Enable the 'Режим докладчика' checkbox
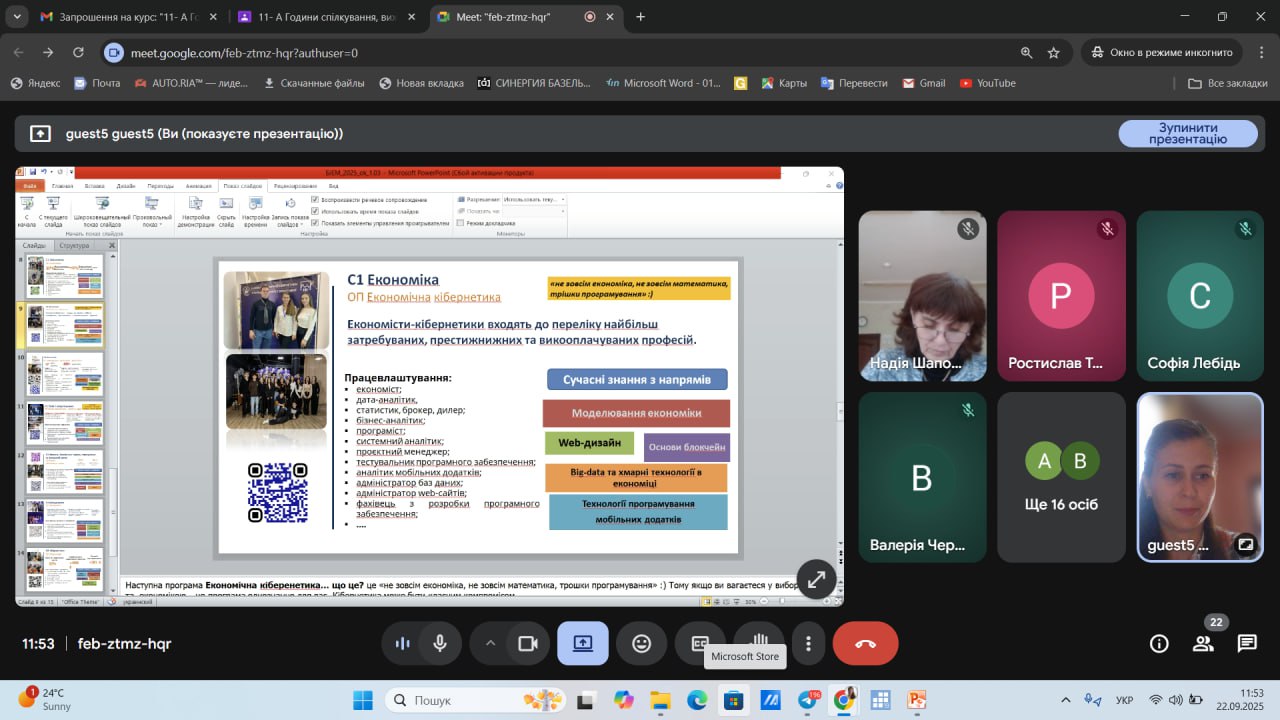Screen dimensions: 1280x720 point(460,223)
